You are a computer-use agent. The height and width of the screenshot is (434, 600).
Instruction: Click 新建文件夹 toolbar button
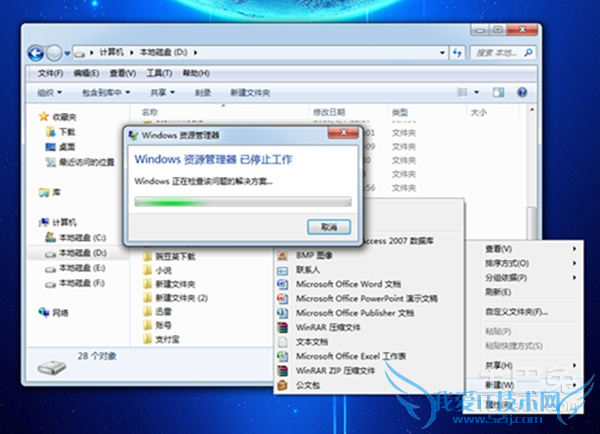pos(250,93)
